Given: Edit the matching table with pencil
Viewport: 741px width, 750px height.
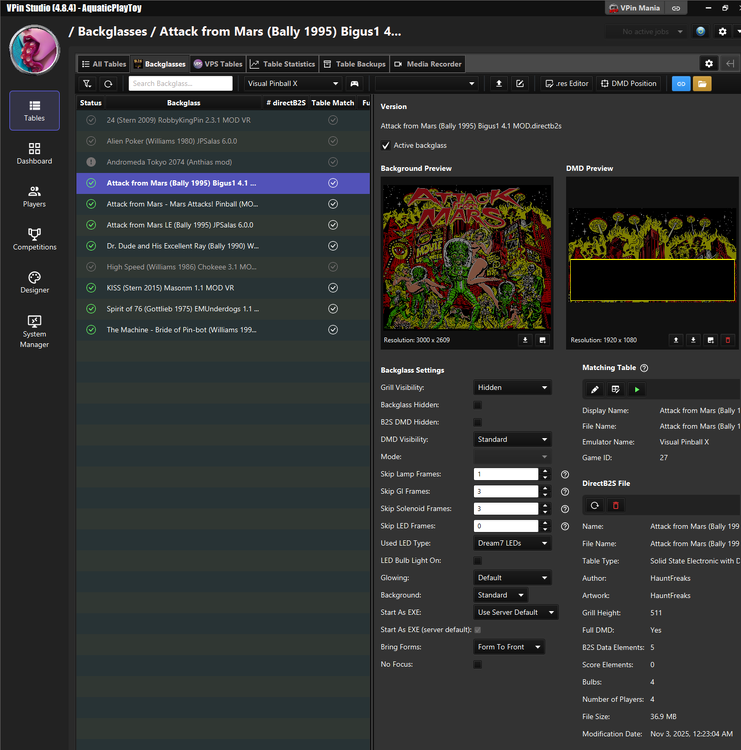Looking at the screenshot, I should click(x=595, y=390).
